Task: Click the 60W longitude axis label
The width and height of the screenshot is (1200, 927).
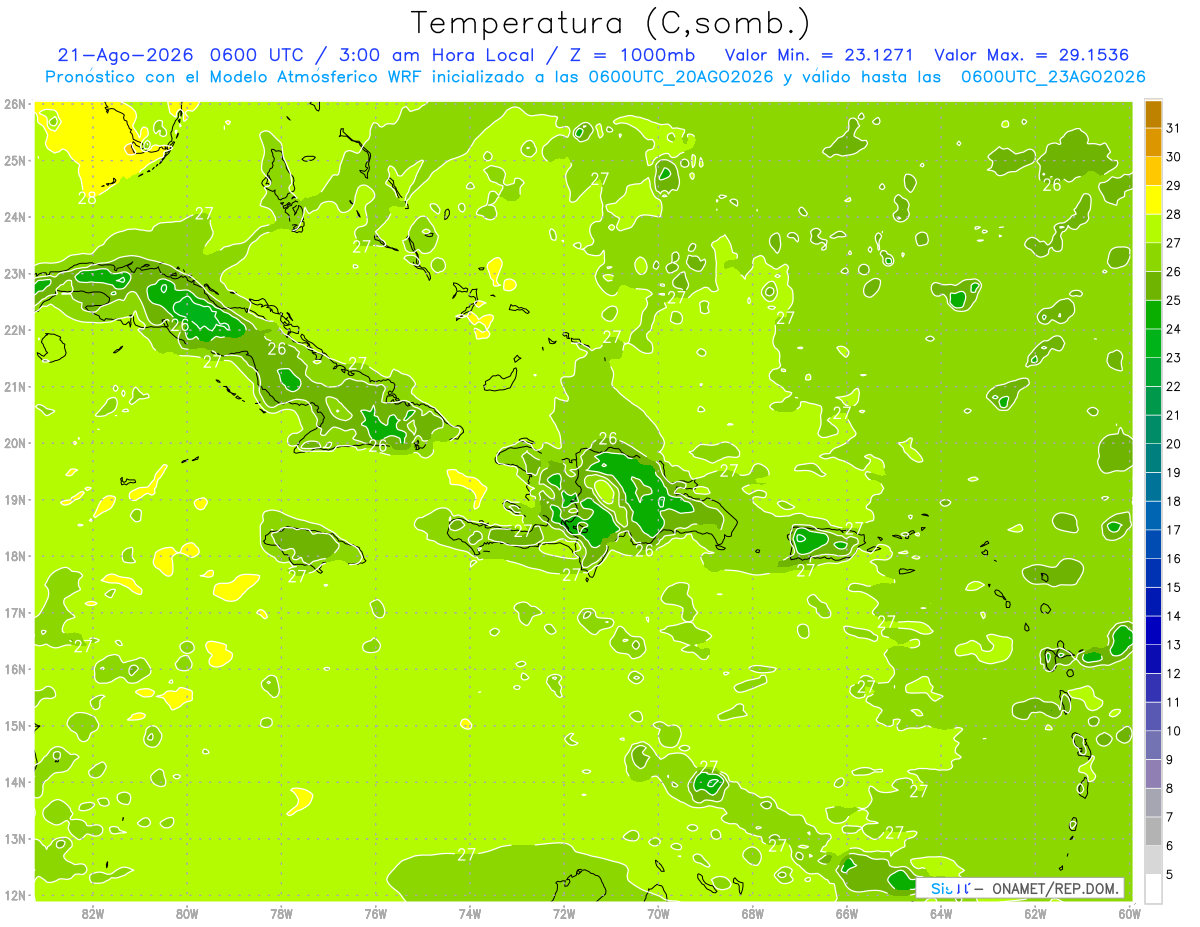Action: pos(1130,913)
